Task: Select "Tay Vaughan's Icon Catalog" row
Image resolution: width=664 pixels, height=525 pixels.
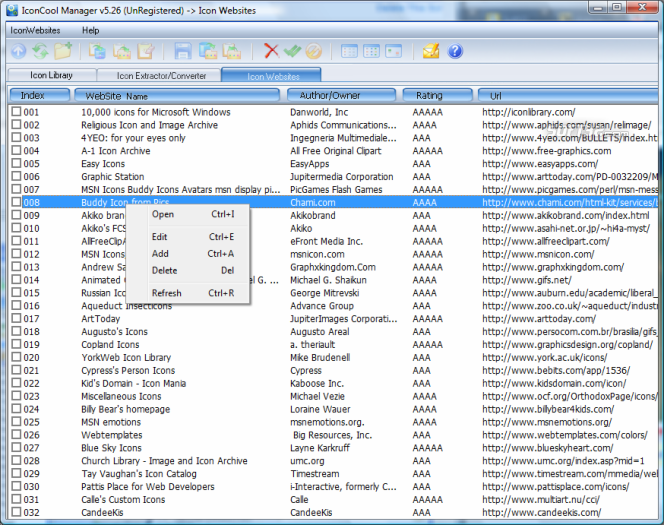Action: click(139, 474)
